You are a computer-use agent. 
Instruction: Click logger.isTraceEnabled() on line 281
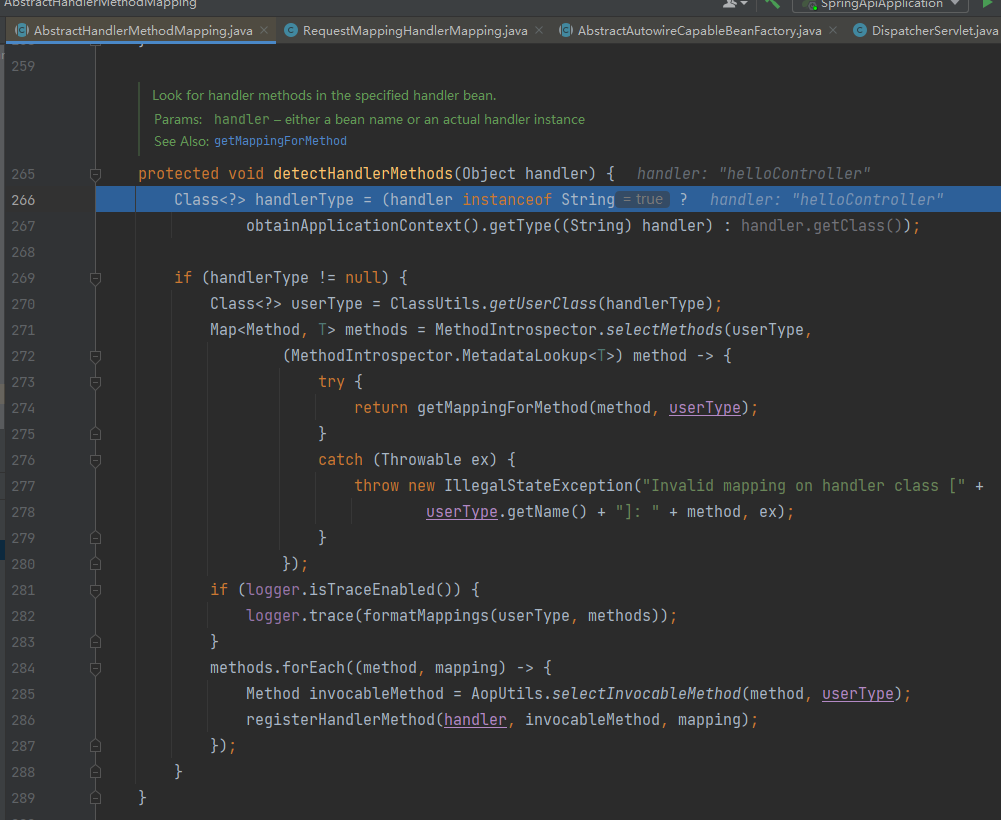(x=354, y=590)
